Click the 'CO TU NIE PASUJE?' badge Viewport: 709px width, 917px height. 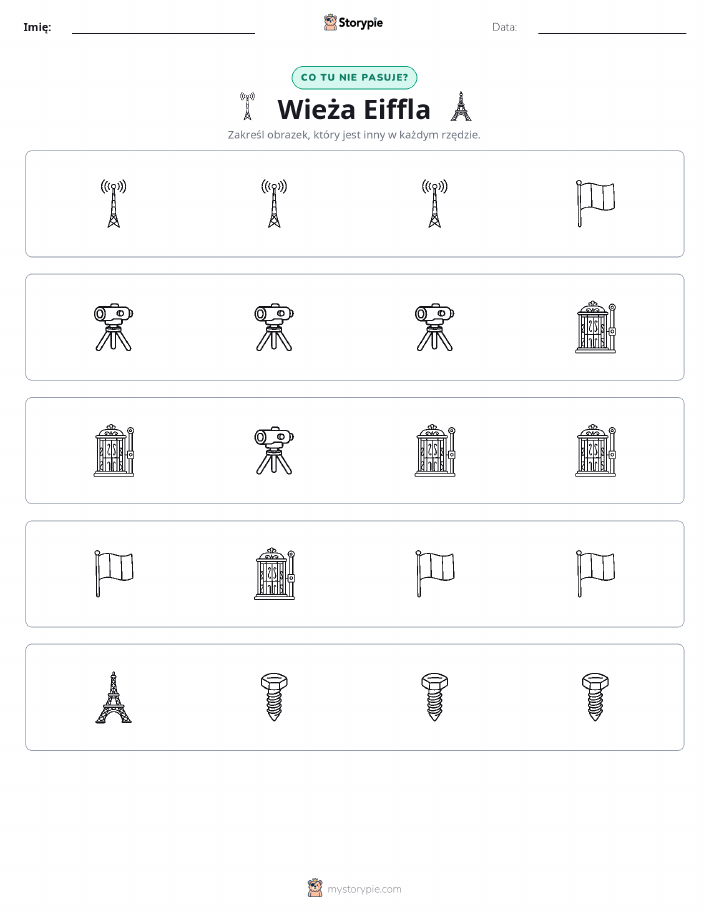[354, 77]
